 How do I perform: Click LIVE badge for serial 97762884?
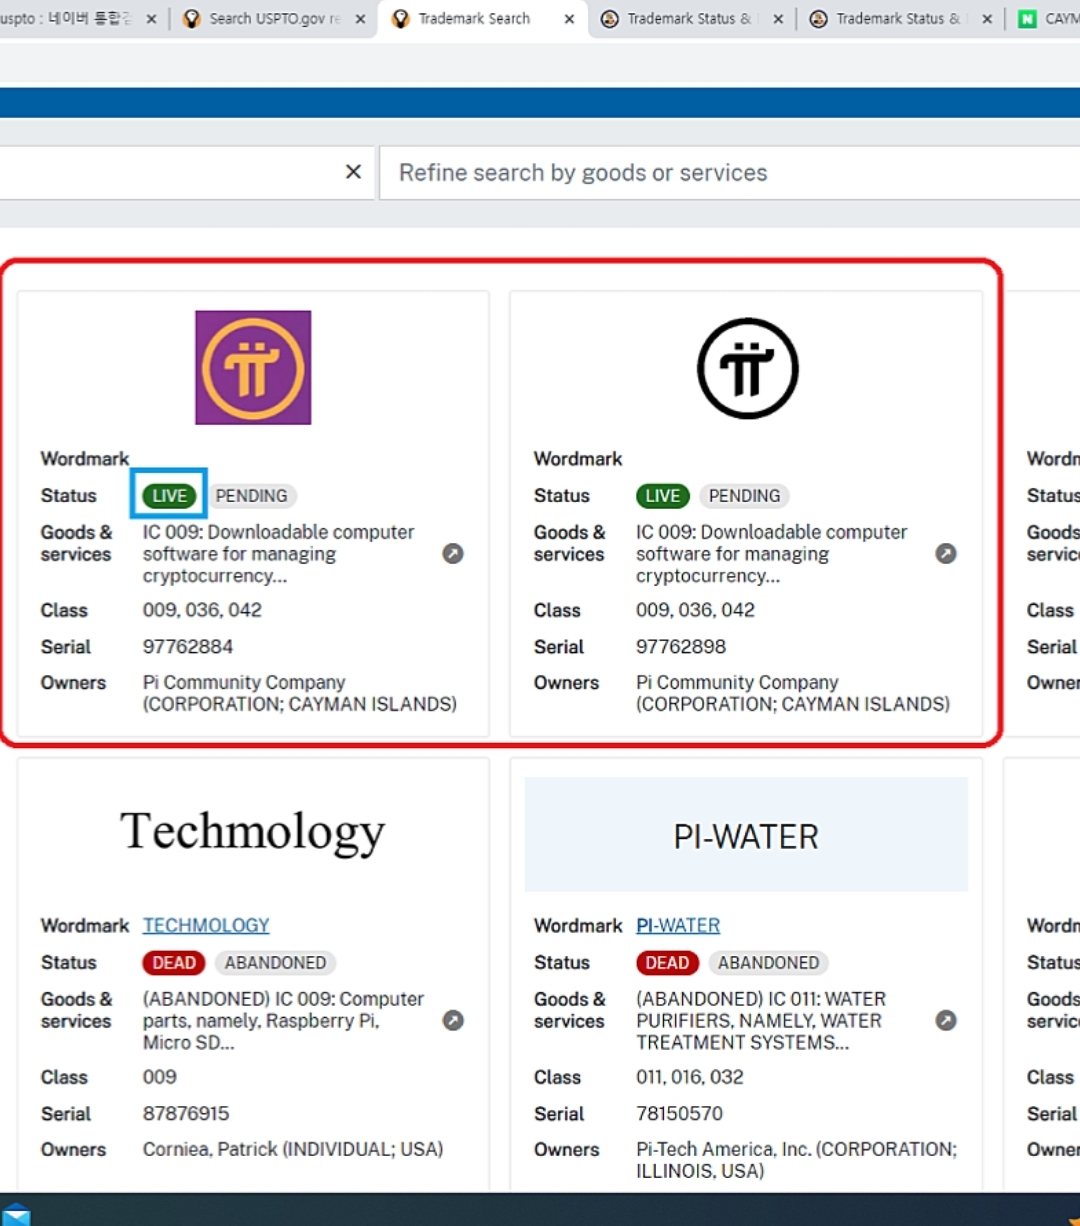(x=169, y=496)
